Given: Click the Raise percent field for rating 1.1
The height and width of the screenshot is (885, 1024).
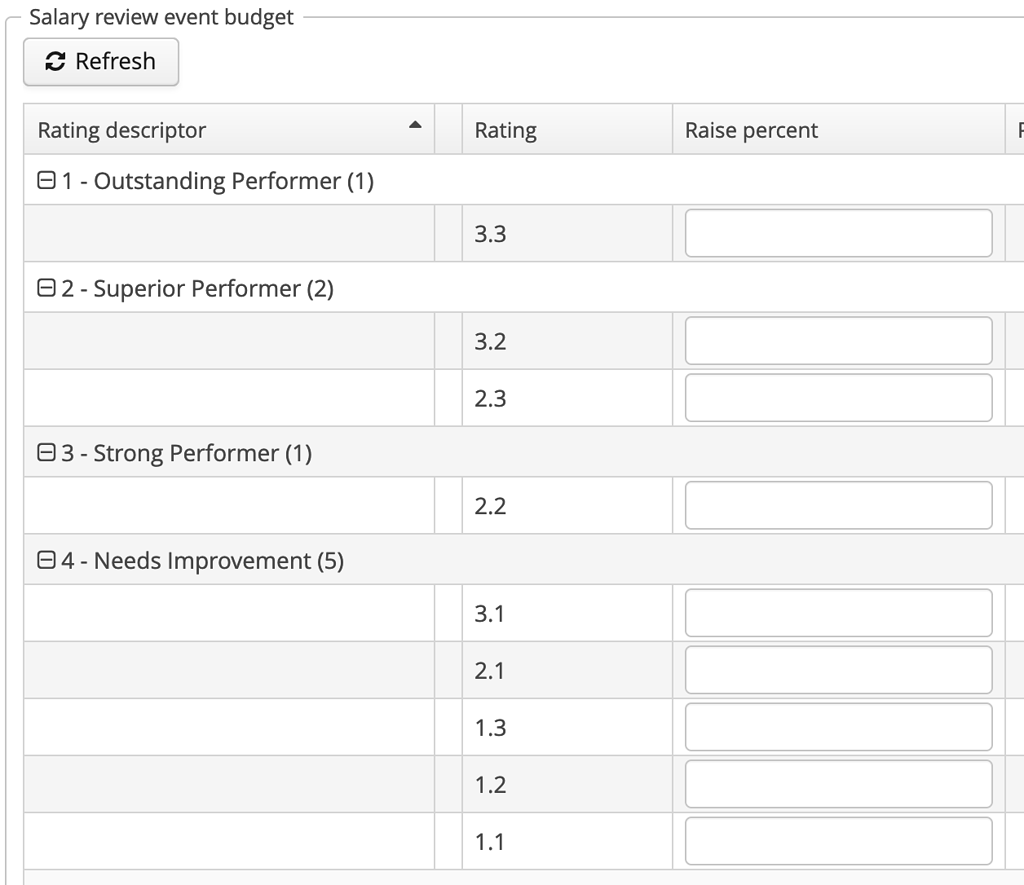Looking at the screenshot, I should point(837,841).
